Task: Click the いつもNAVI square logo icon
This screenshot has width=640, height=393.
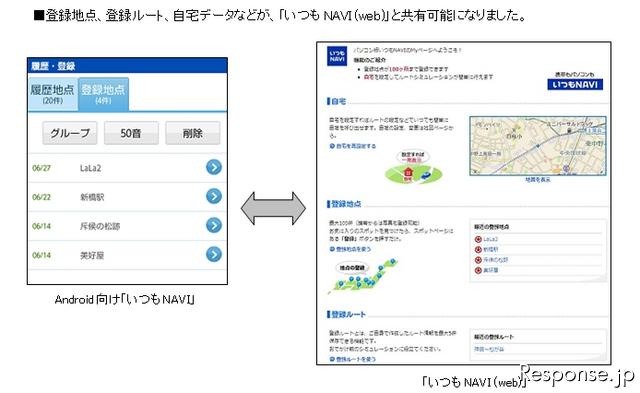Action: [337, 56]
